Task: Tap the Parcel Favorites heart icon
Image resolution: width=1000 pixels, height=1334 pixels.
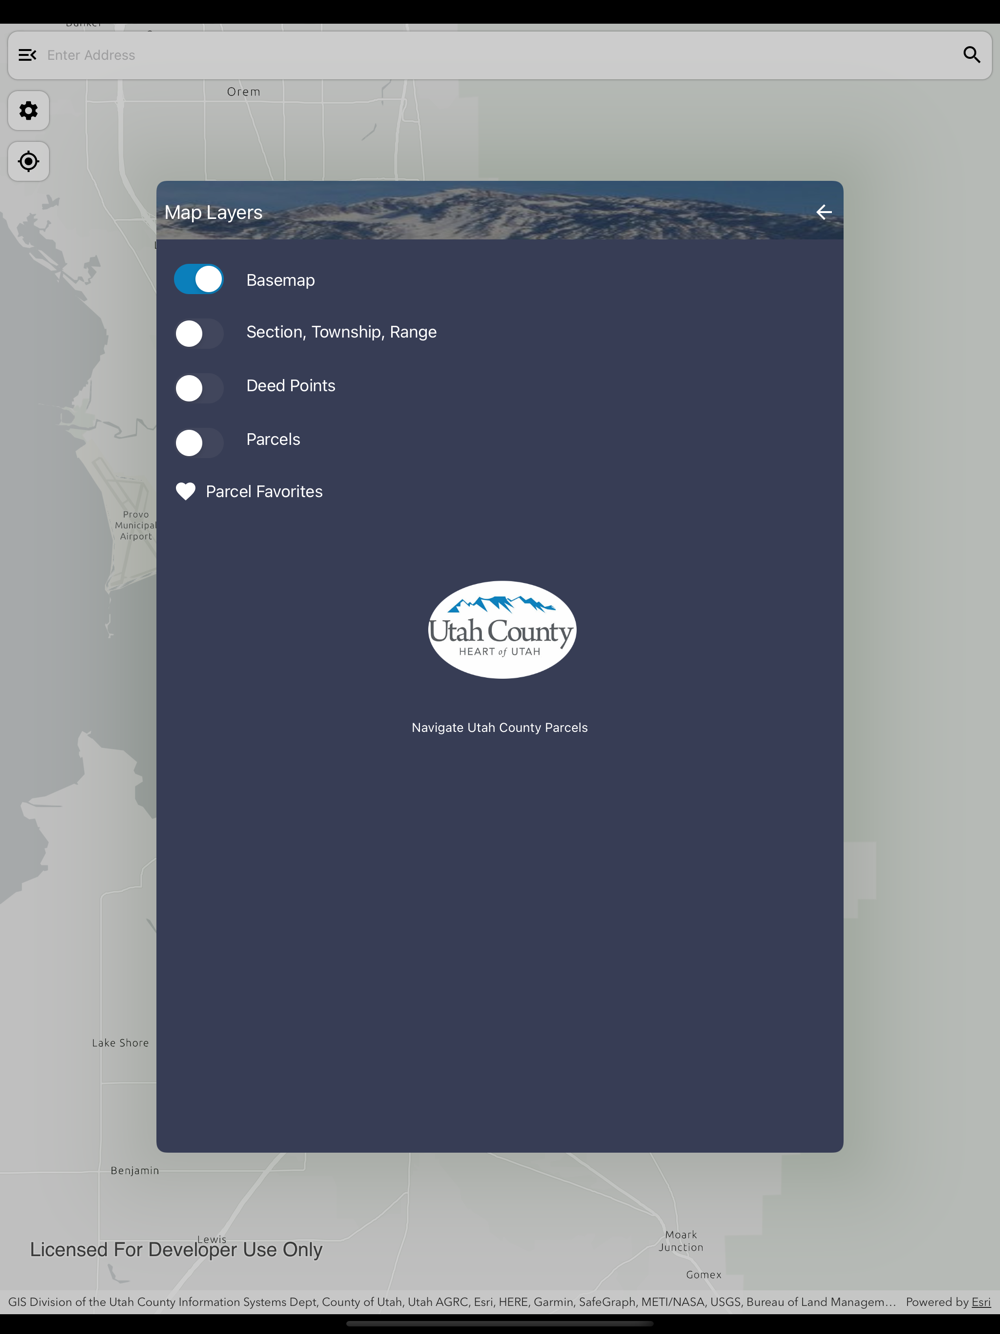Action: coord(185,491)
